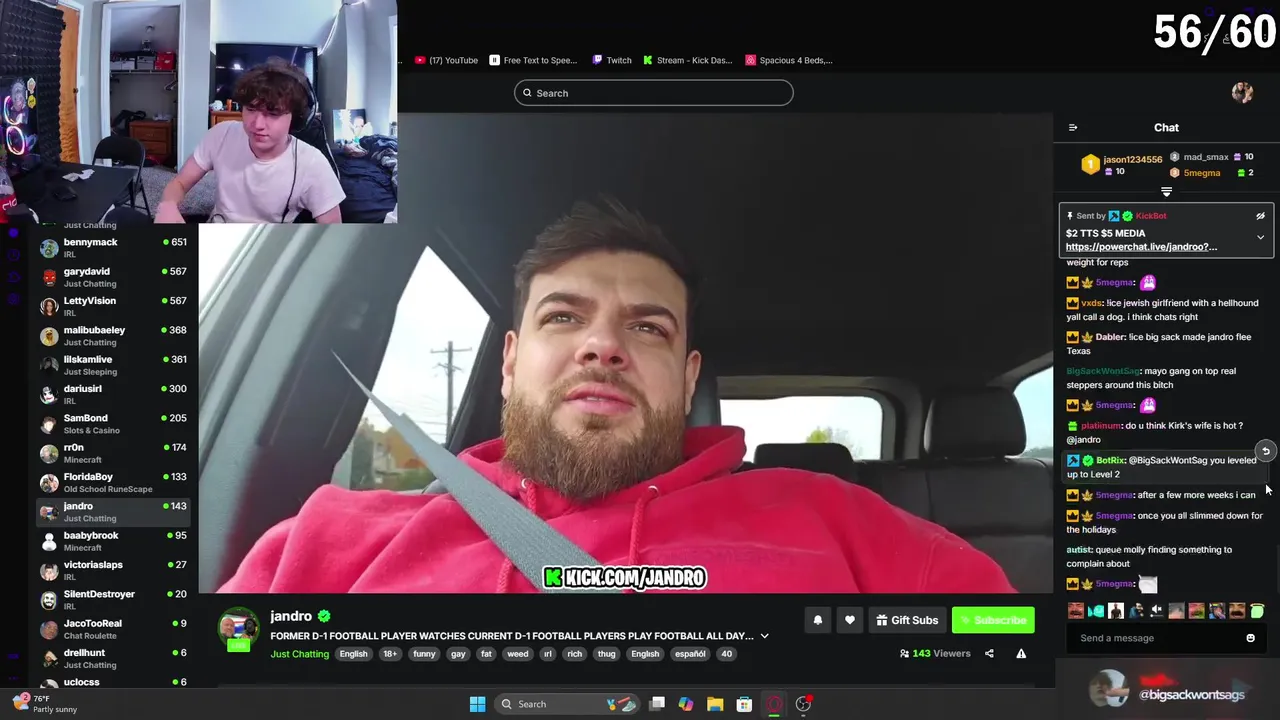Click the mad_smax gifter name
The width and height of the screenshot is (1280, 720).
(1206, 157)
